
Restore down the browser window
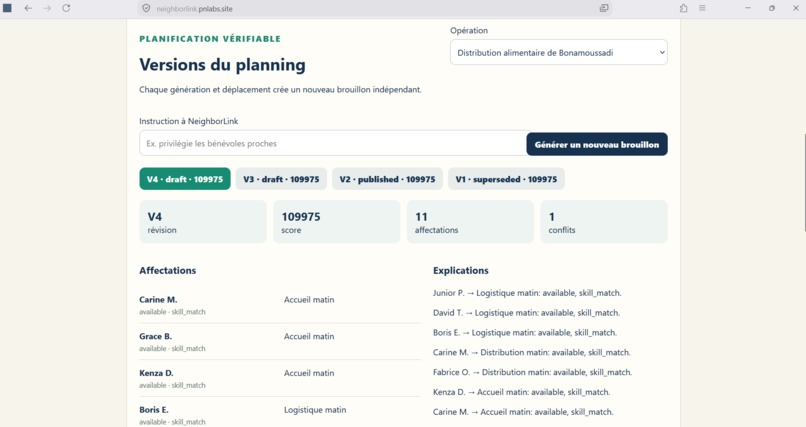coord(772,8)
